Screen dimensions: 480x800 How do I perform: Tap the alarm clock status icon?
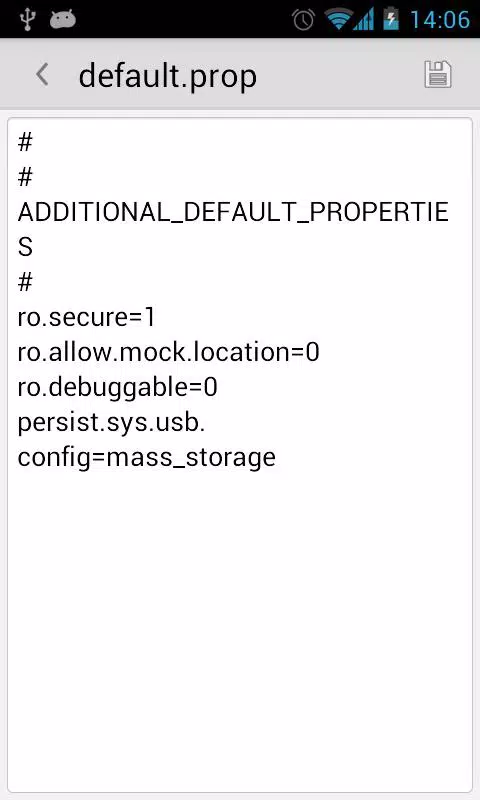pyautogui.click(x=303, y=20)
